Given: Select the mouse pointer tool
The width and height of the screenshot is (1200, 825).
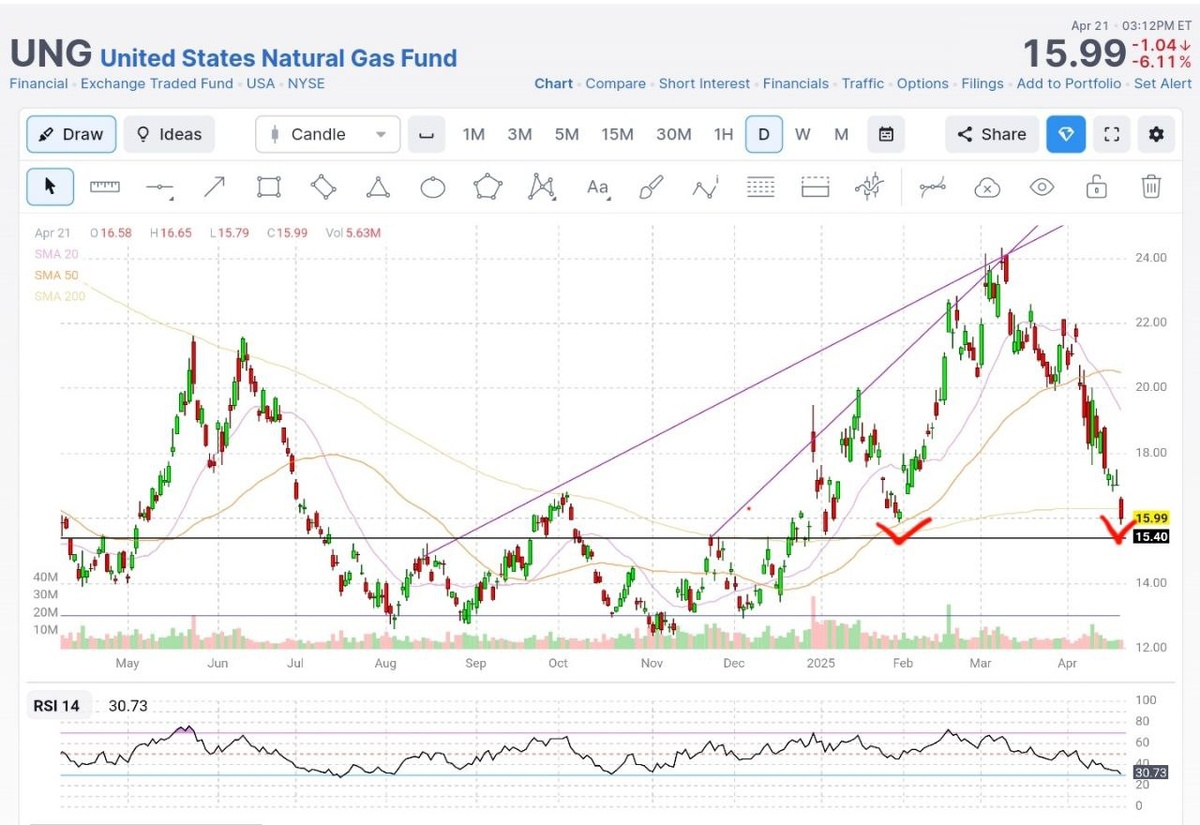Looking at the screenshot, I should coord(50,186).
